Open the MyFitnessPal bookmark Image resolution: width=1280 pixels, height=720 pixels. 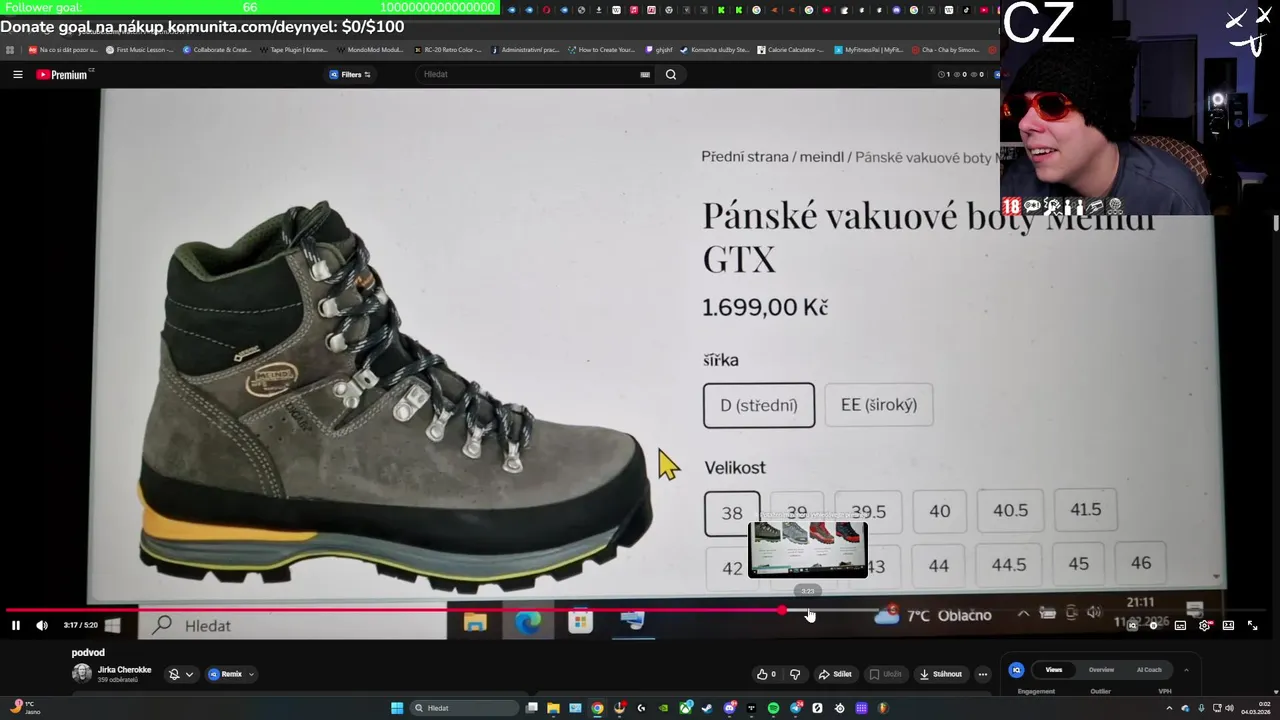867,49
